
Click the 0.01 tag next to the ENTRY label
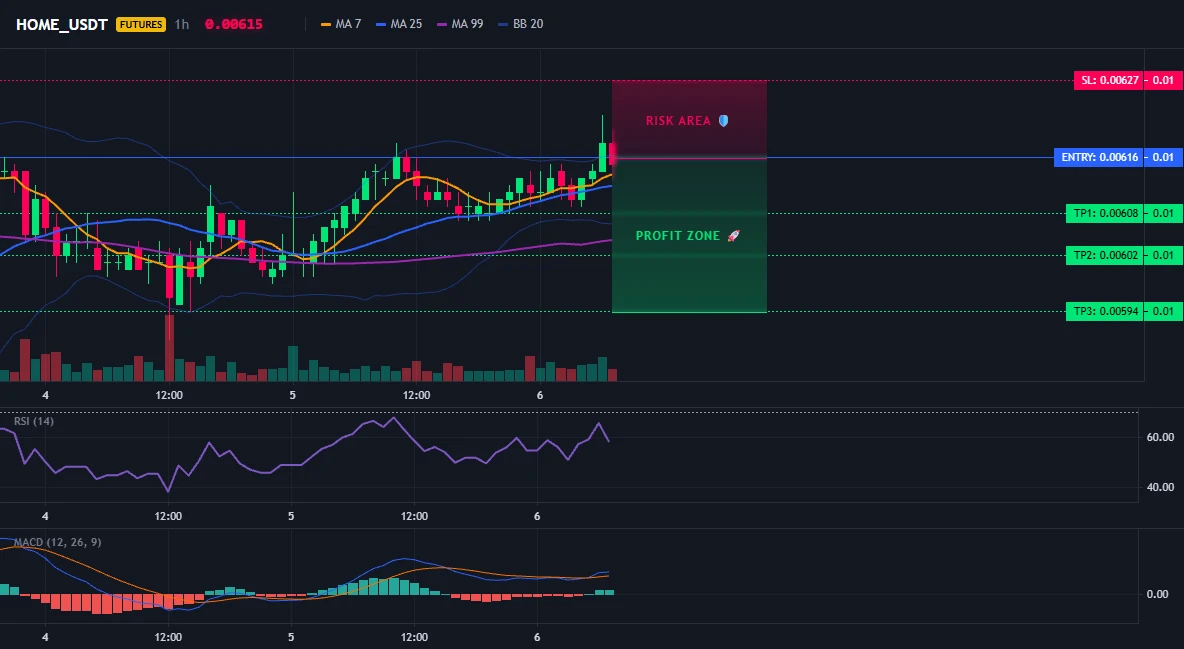pos(1164,157)
